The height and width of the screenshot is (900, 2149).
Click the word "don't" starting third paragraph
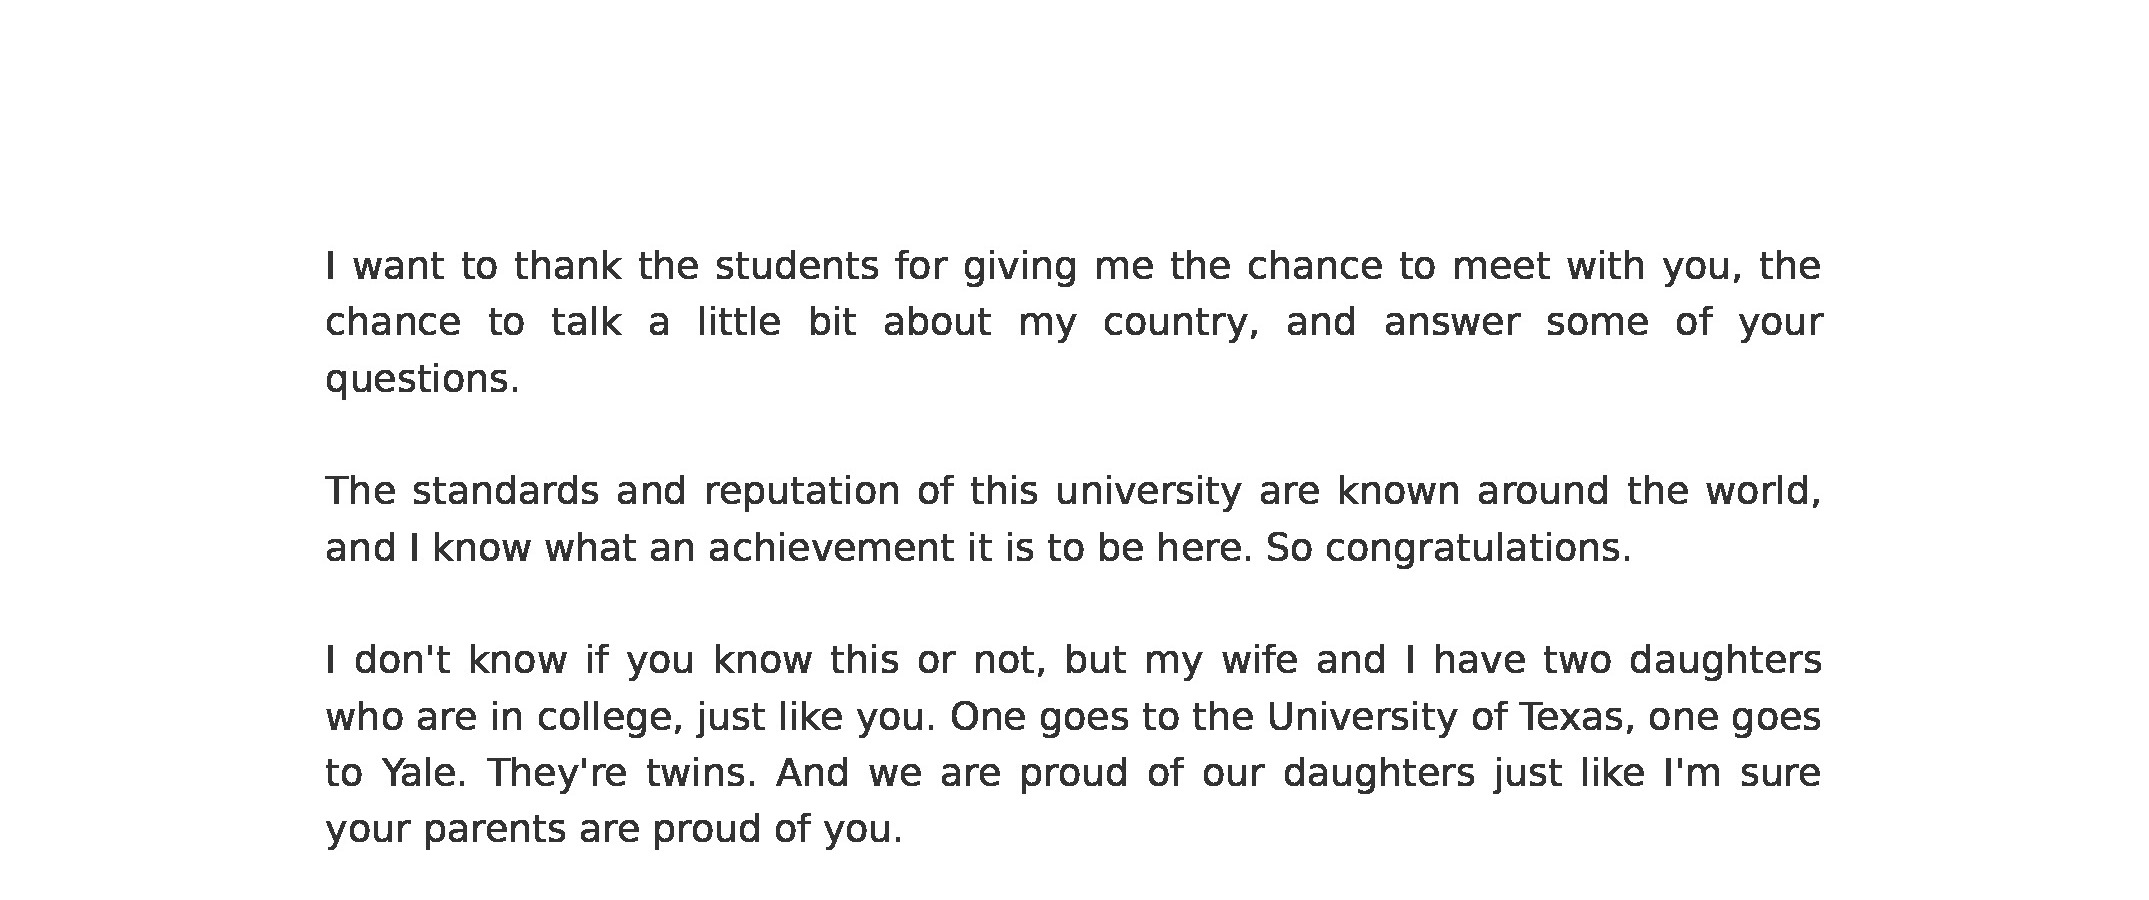402,660
